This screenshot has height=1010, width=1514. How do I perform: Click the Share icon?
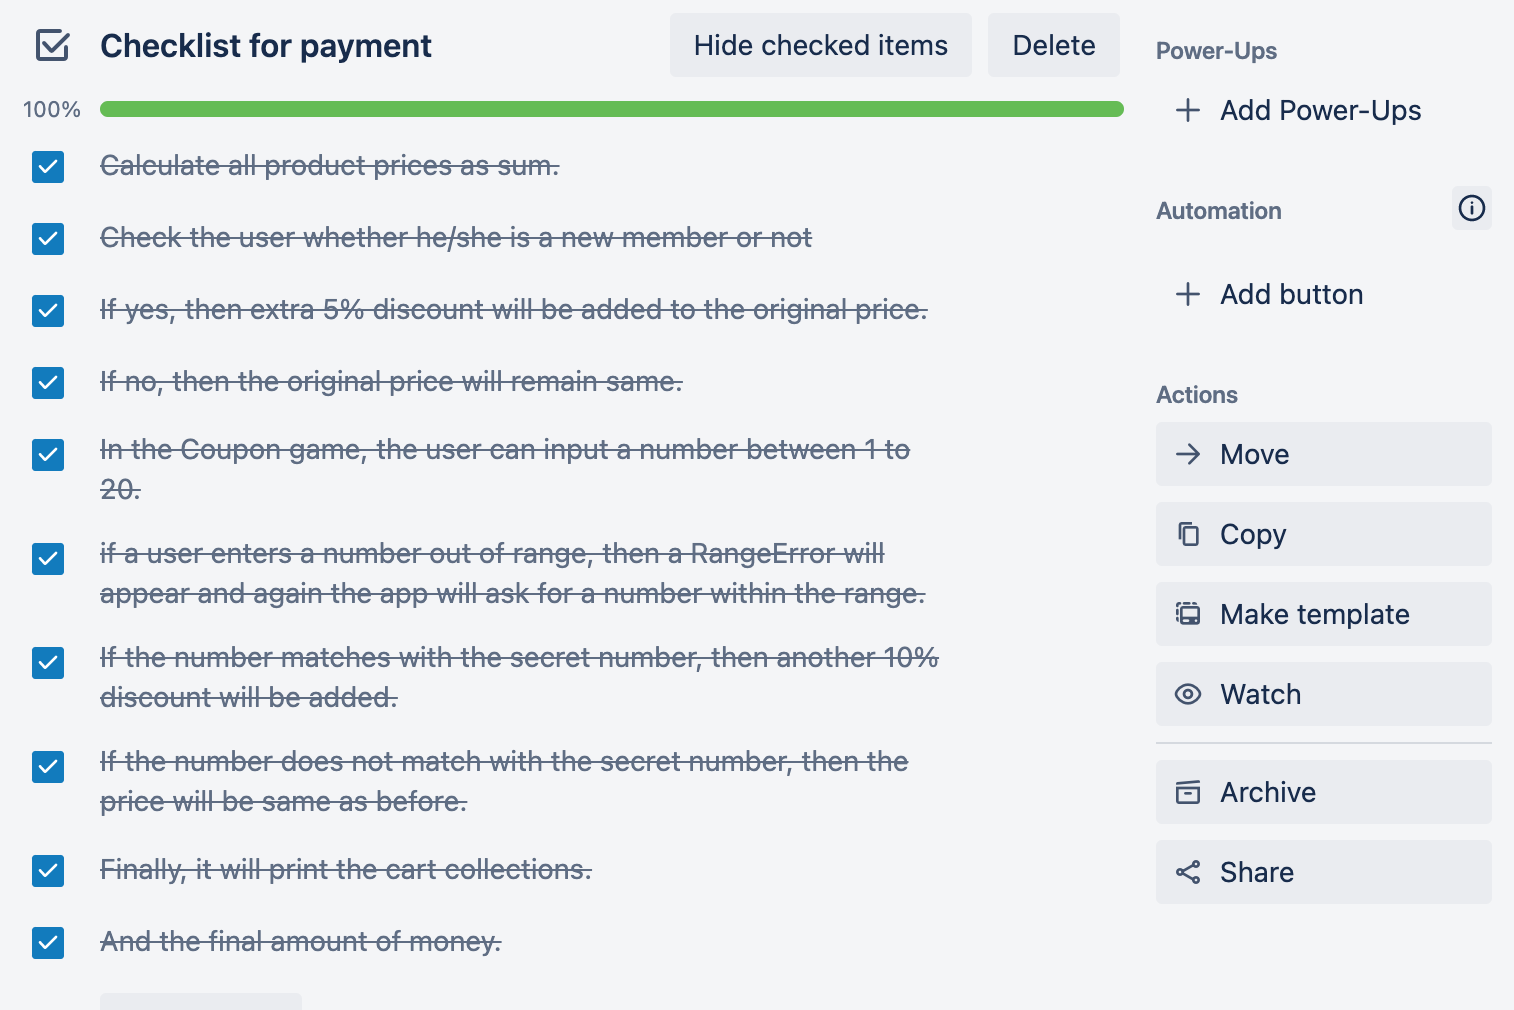click(x=1188, y=872)
